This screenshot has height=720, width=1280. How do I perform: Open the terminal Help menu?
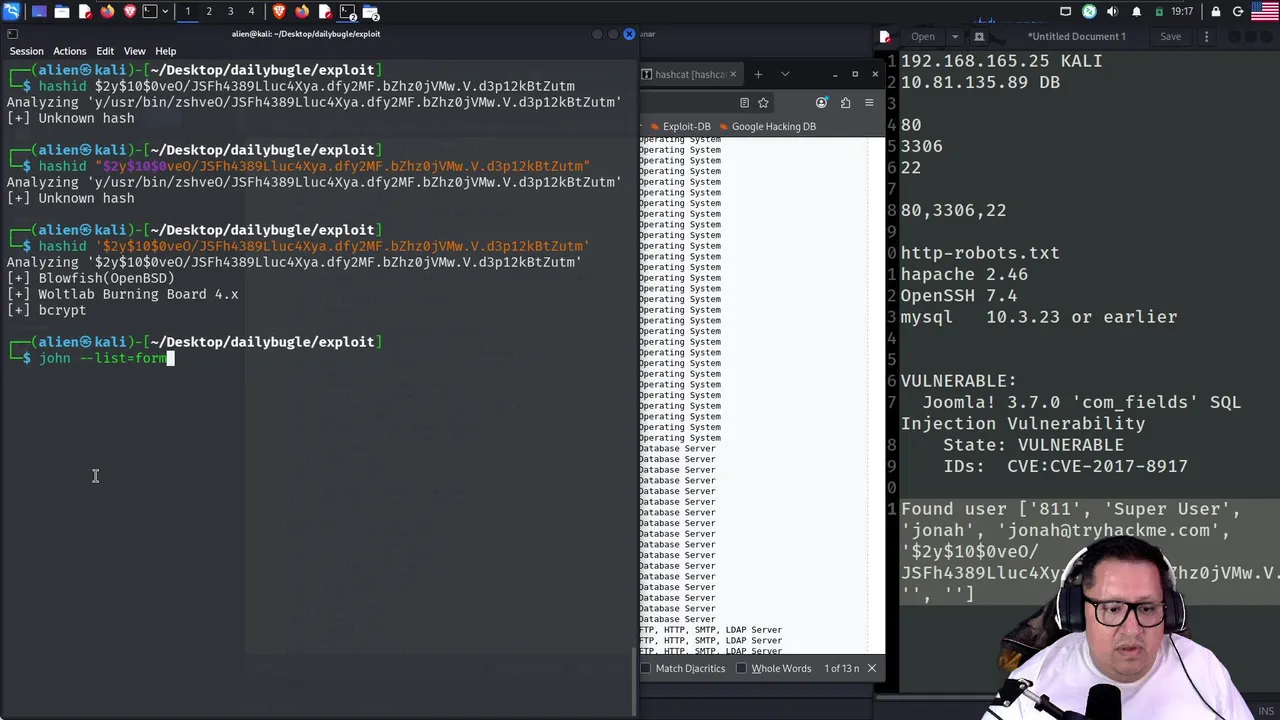tap(165, 51)
